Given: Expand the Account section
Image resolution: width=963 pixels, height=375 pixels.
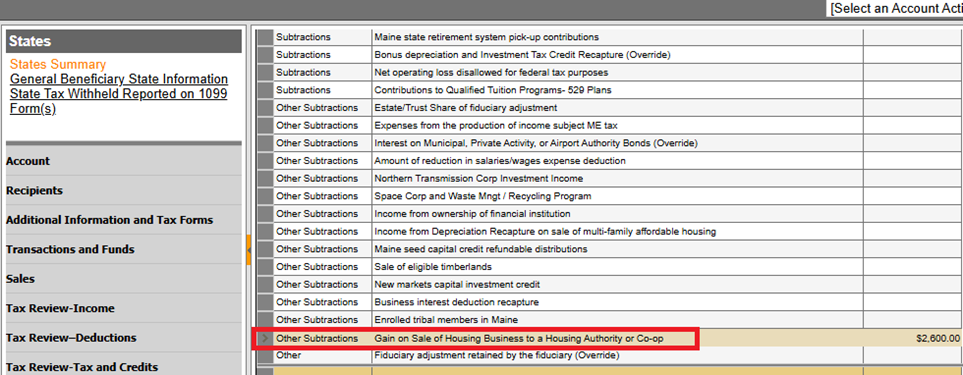Looking at the screenshot, I should coord(123,161).
